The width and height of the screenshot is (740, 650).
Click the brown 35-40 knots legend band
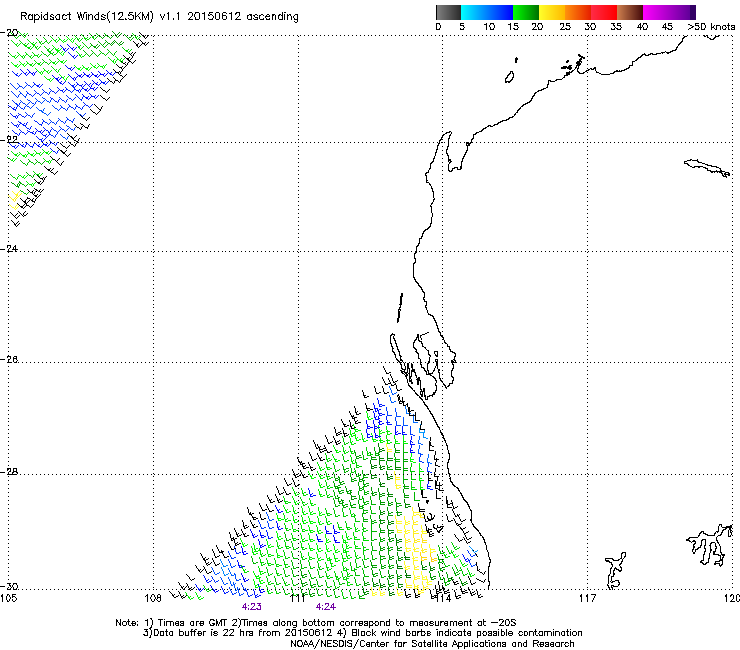click(630, 12)
